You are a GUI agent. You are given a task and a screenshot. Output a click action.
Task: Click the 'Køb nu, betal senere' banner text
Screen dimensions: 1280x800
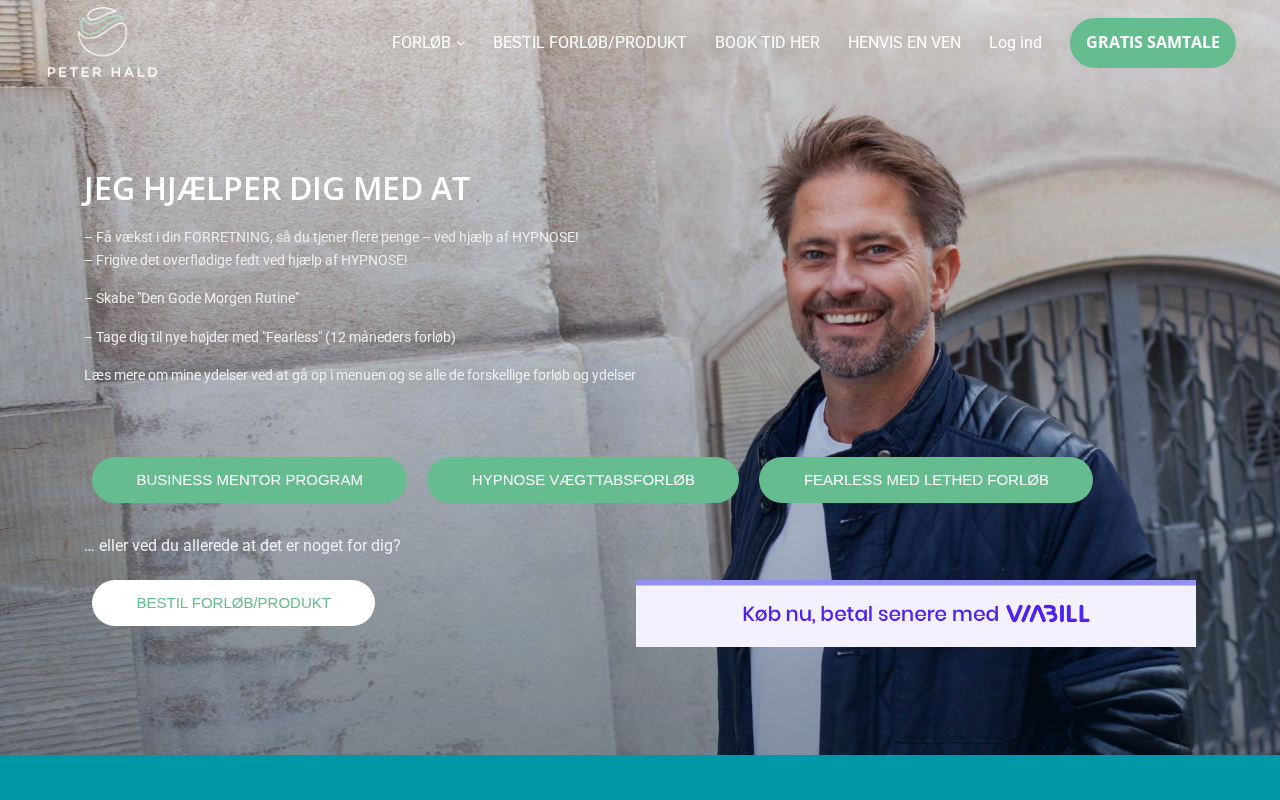click(x=870, y=614)
